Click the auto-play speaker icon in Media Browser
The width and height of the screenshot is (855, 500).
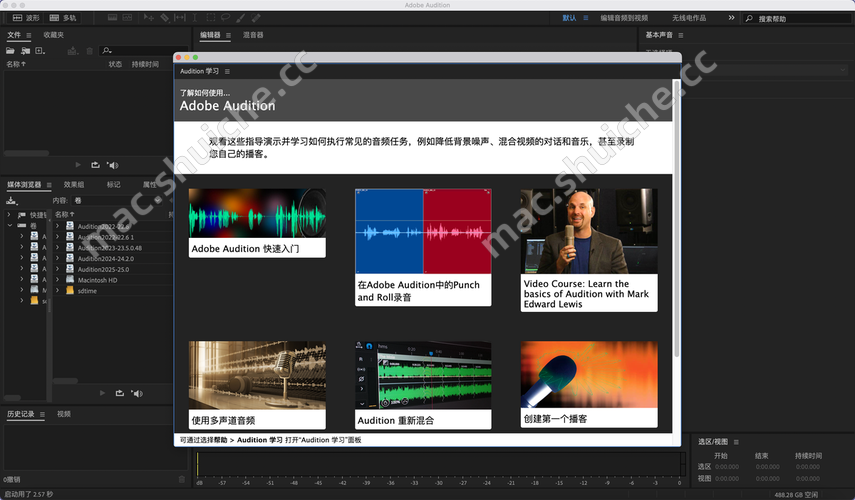coord(135,393)
